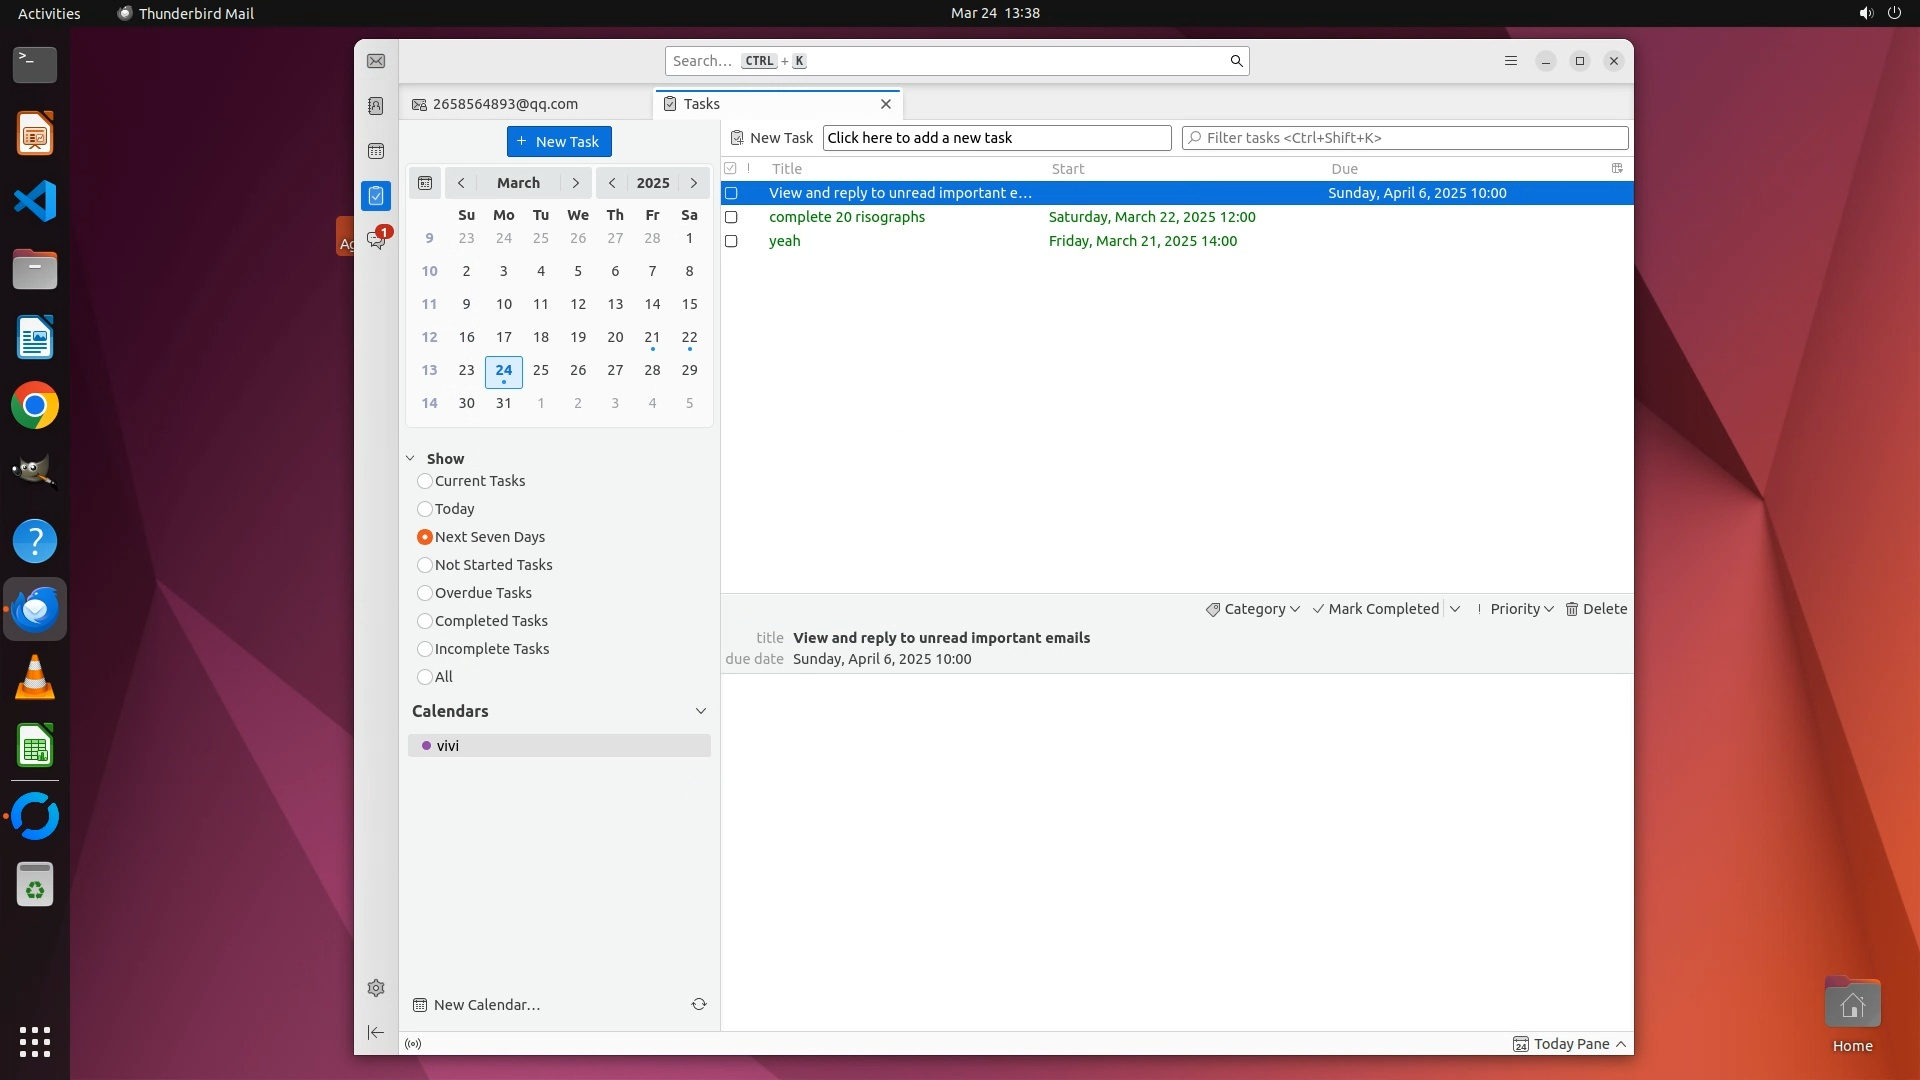Open the Thunderbird hamburger app menu
The height and width of the screenshot is (1080, 1920).
[1510, 61]
